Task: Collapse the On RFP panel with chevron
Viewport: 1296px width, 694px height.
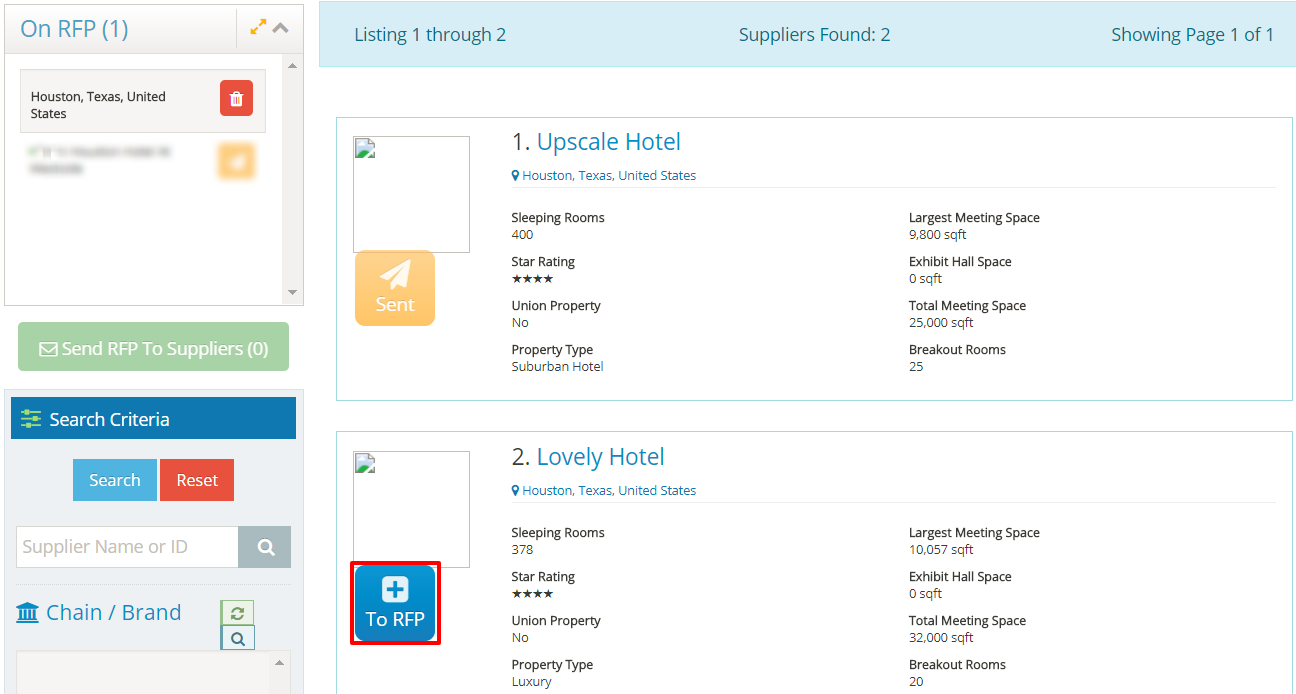Action: click(x=281, y=28)
